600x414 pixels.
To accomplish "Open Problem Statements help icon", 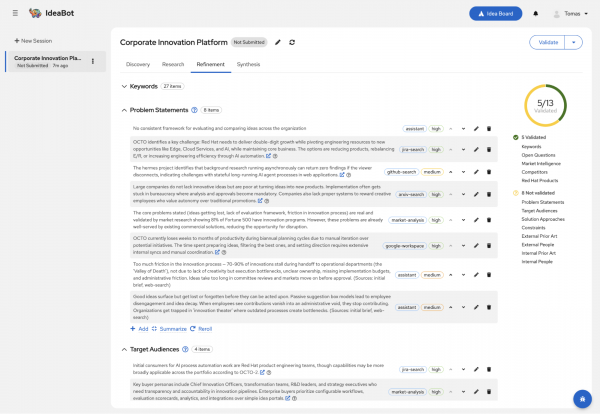I will coord(194,110).
